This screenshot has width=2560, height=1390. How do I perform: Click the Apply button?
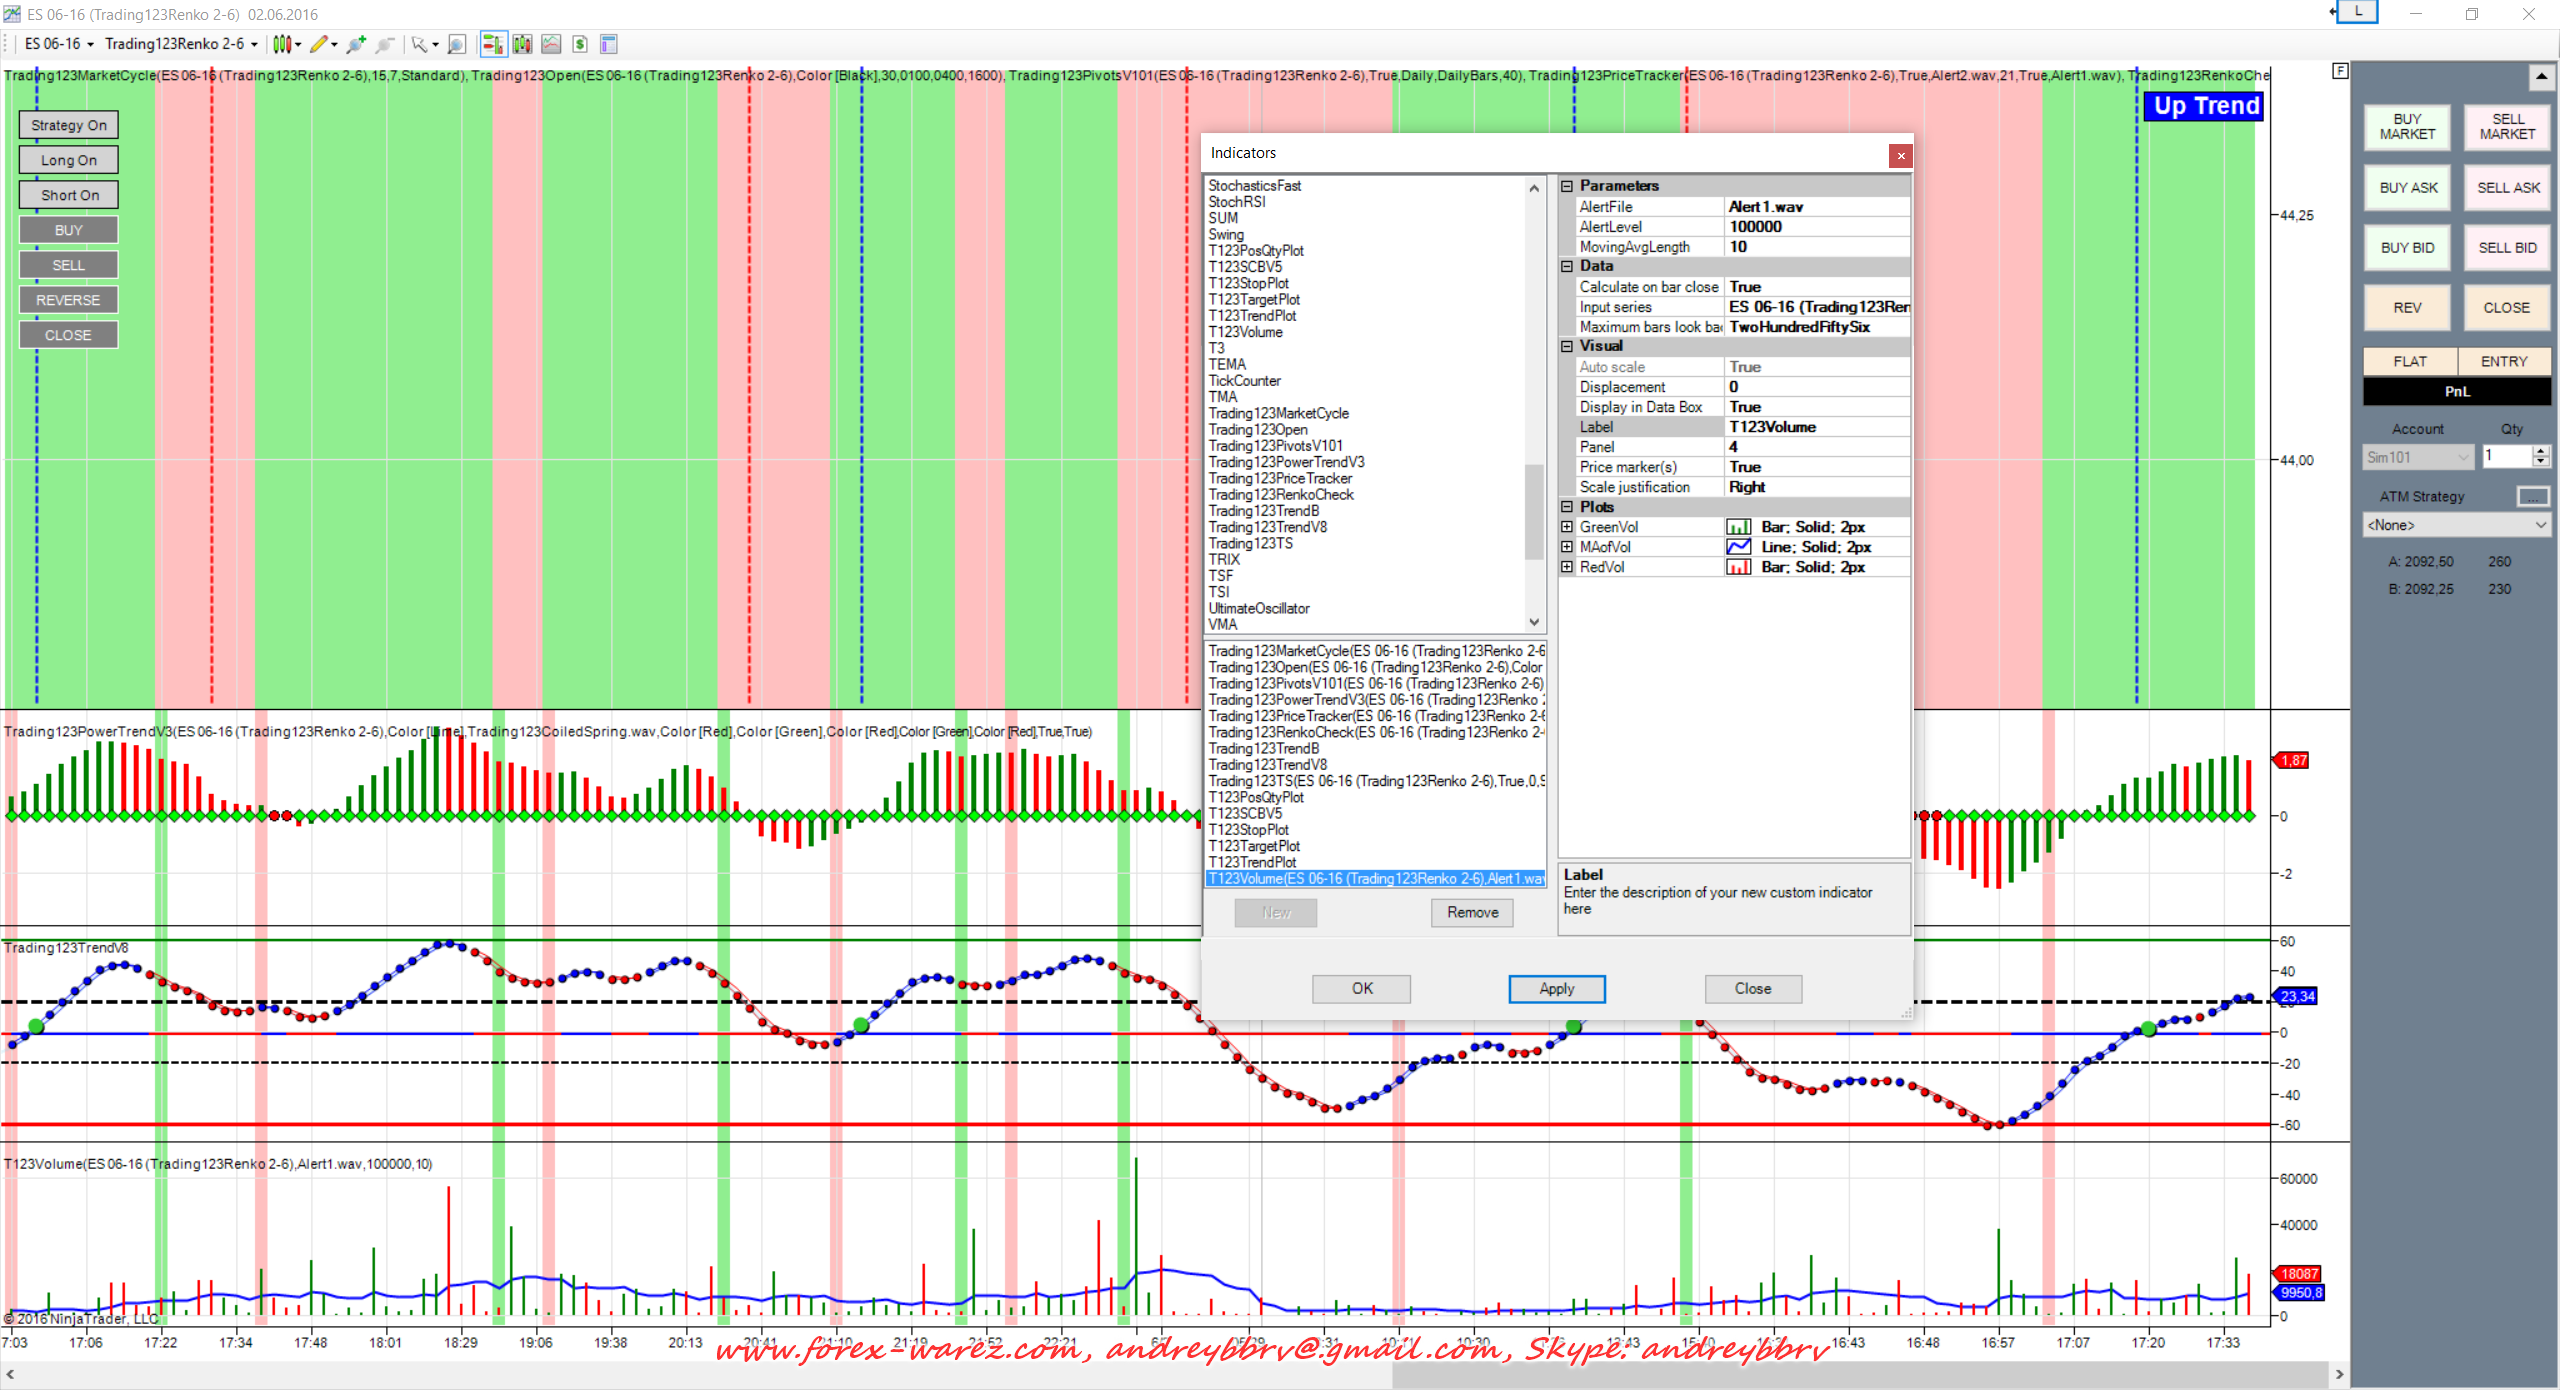[x=1556, y=988]
